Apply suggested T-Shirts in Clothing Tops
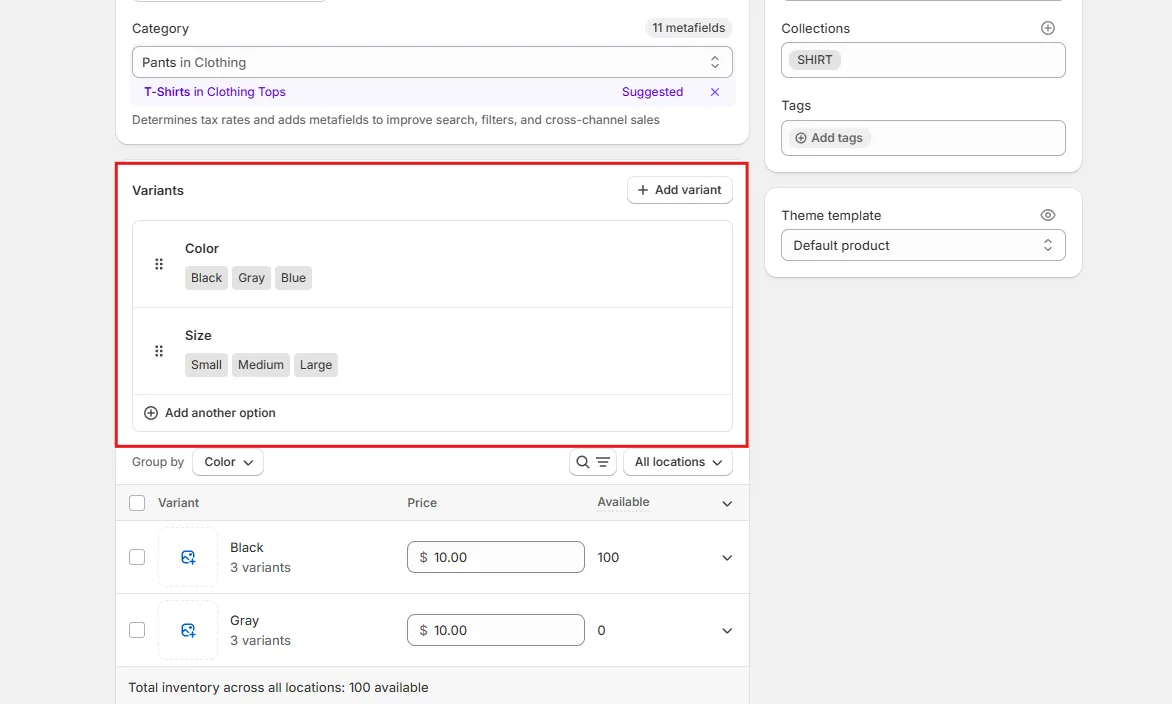Screen dimensions: 1172x704 pyautogui.click(x=215, y=92)
